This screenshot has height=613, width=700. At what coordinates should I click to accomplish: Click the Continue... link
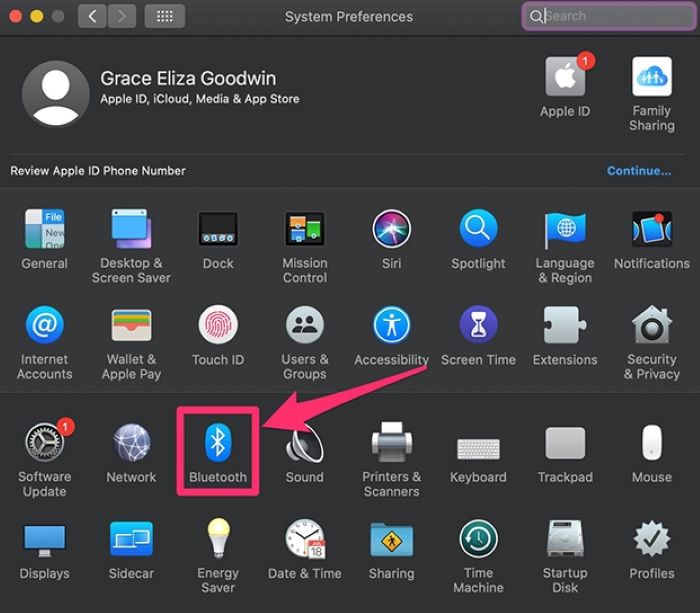[639, 171]
